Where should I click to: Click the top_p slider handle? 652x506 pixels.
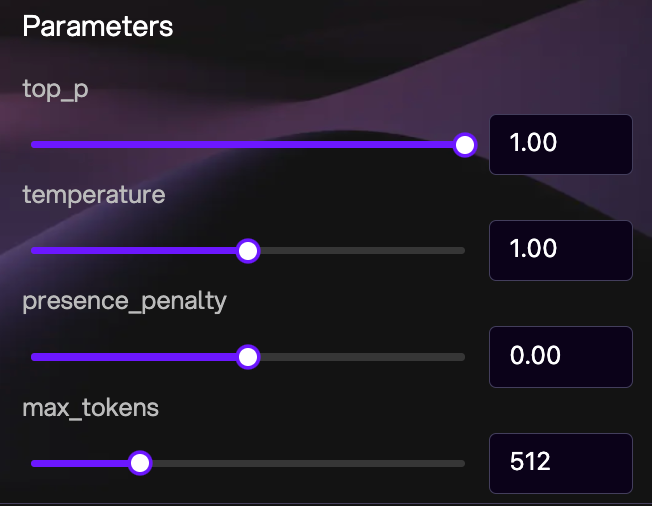point(464,145)
